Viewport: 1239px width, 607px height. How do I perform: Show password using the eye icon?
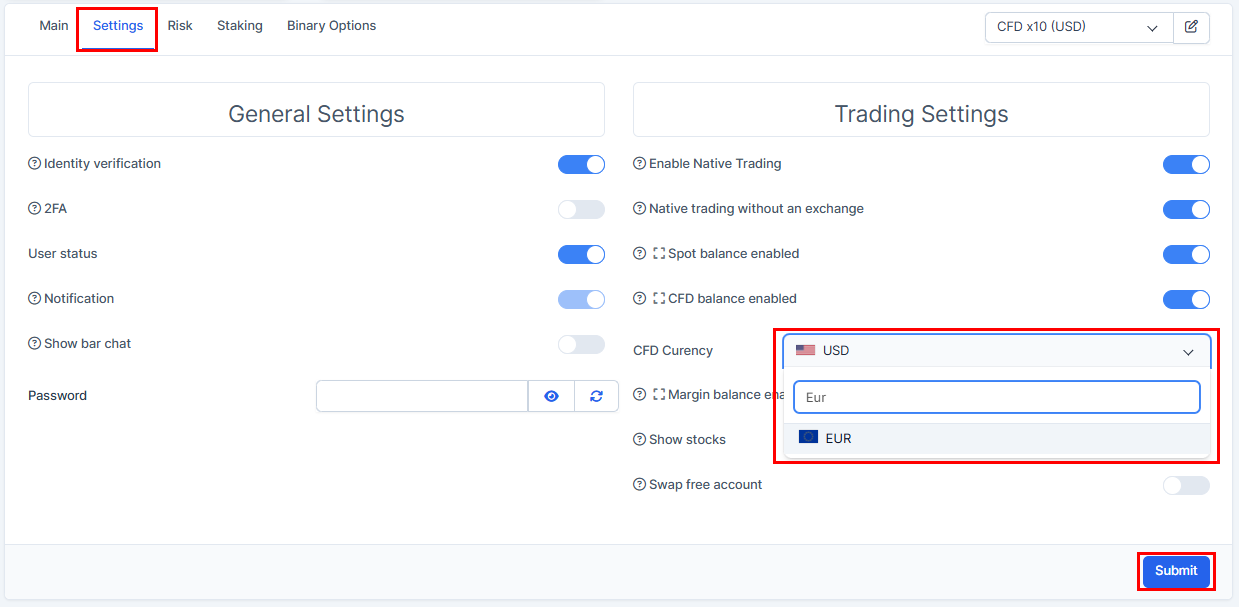(x=551, y=396)
